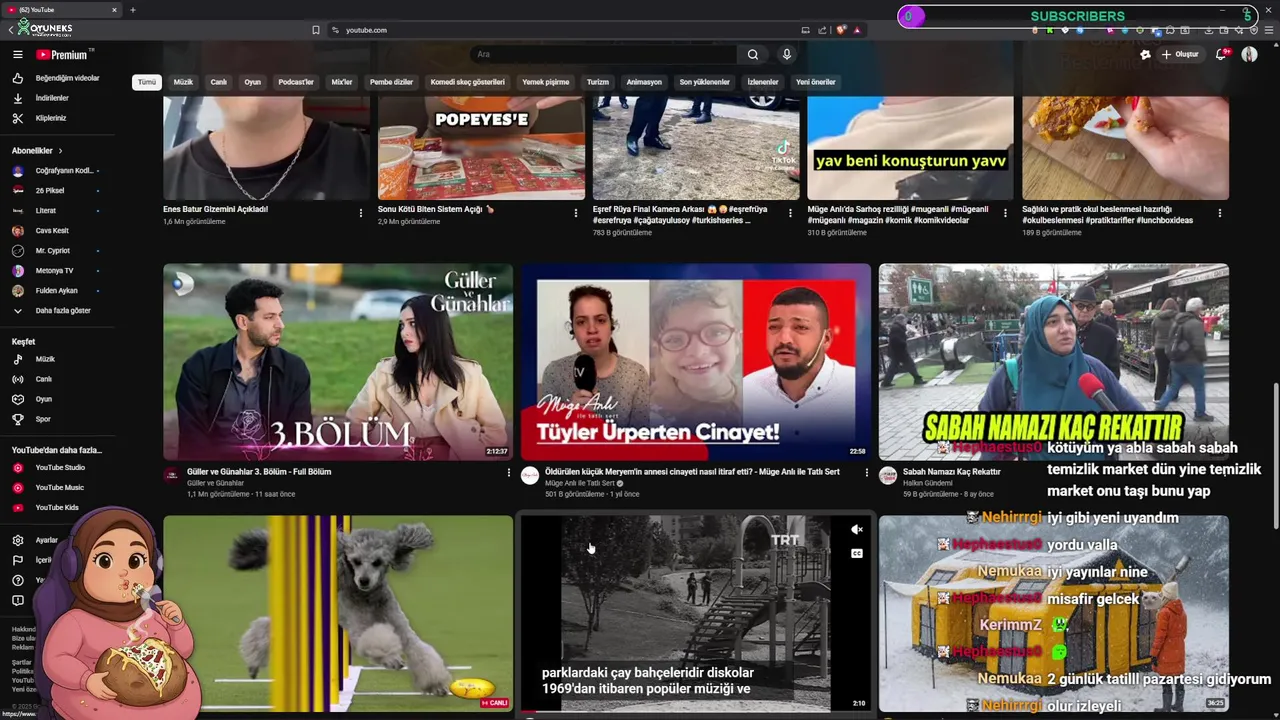The height and width of the screenshot is (720, 1280).
Task: Open Metonya TV subscription channel
Action: pos(55,271)
